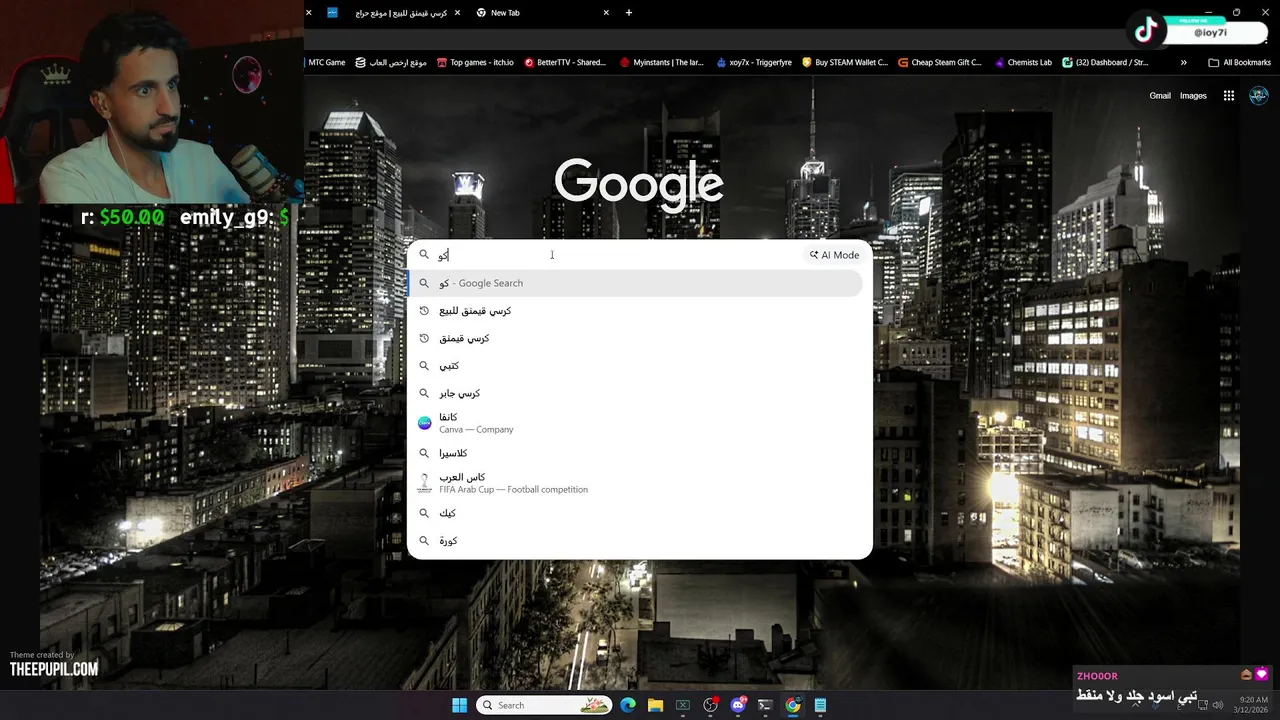Viewport: 1280px width, 720px height.
Task: Open the Chemists Lab bookmark
Action: (1023, 62)
